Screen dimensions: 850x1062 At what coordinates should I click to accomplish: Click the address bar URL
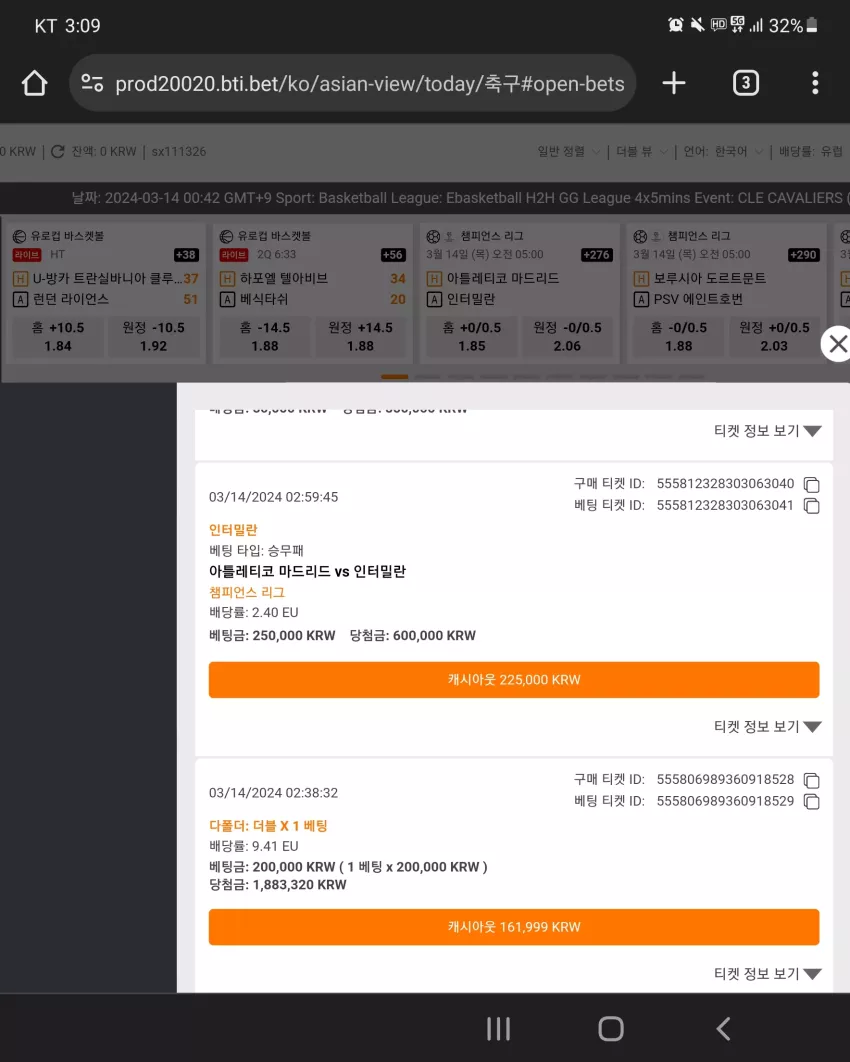pos(370,84)
